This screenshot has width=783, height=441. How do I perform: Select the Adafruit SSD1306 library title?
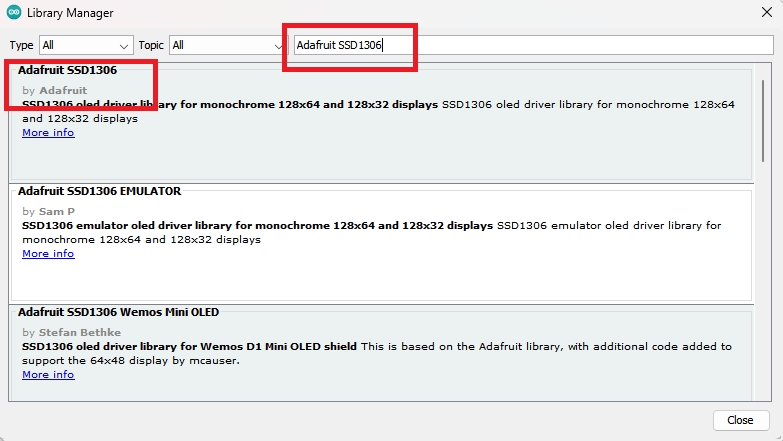tap(67, 70)
